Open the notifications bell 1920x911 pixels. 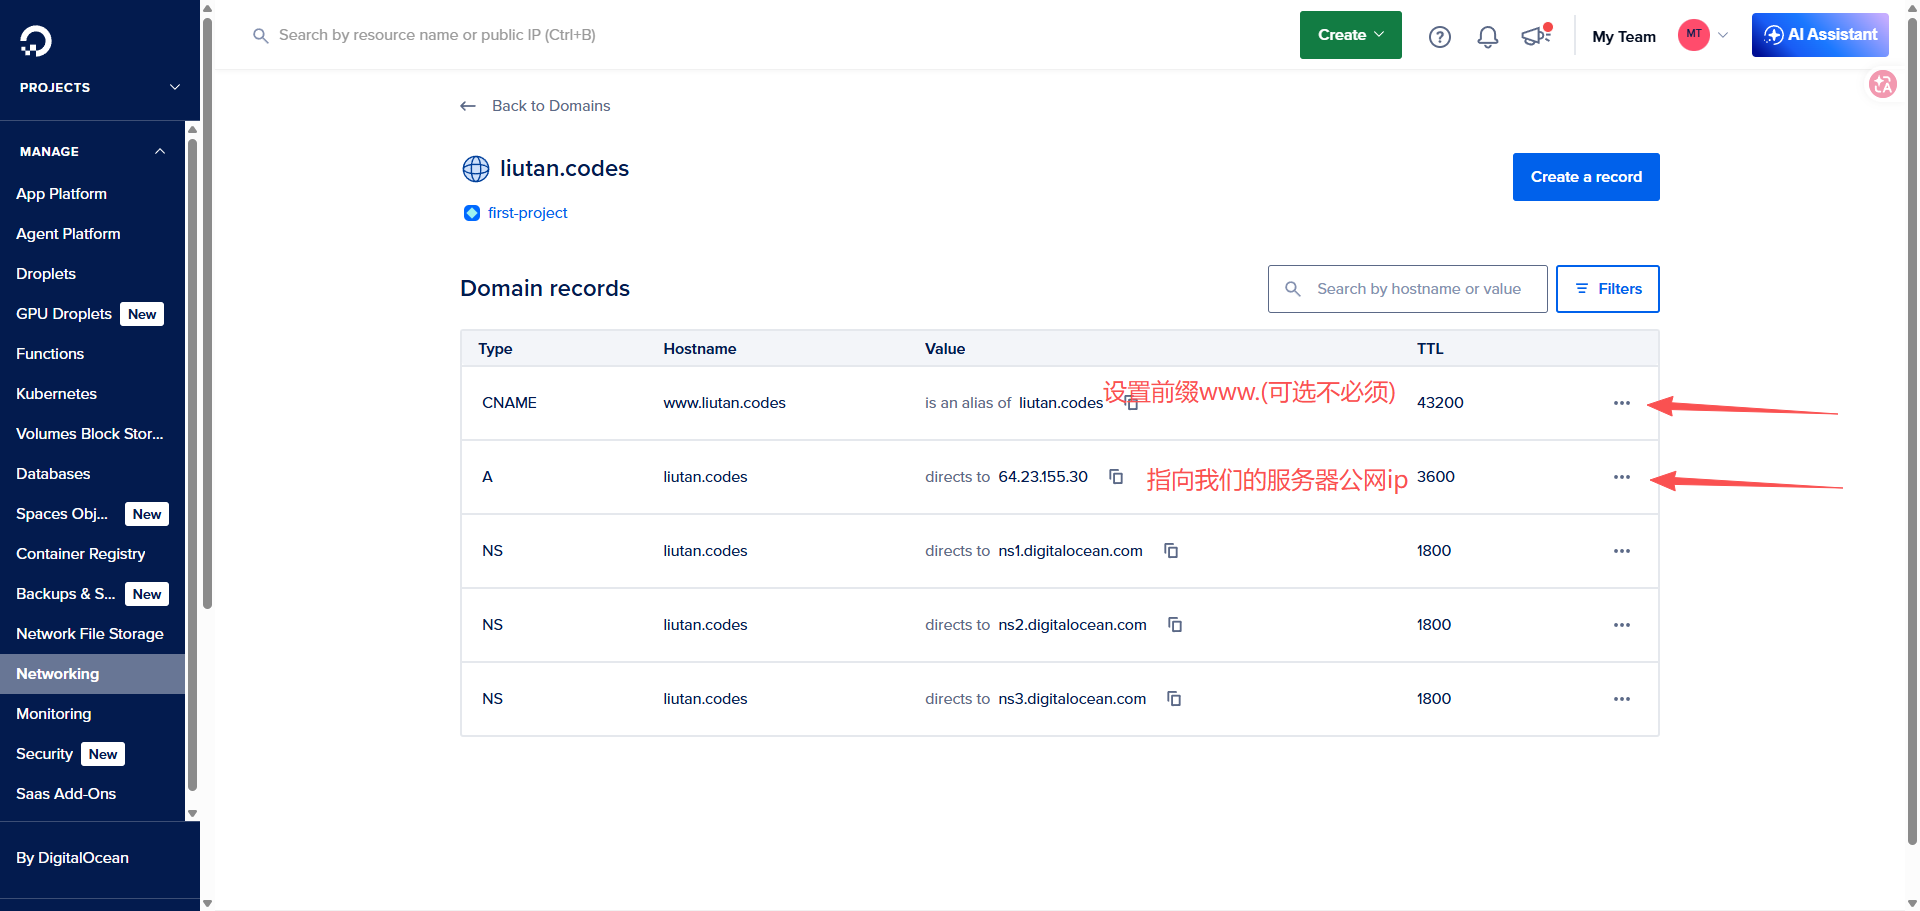1488,37
